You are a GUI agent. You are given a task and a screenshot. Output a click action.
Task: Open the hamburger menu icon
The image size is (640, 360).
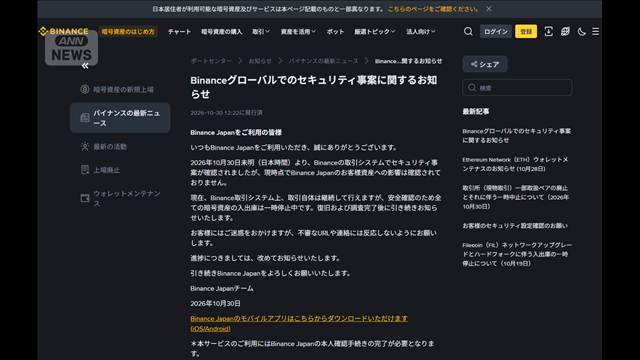tap(596, 31)
